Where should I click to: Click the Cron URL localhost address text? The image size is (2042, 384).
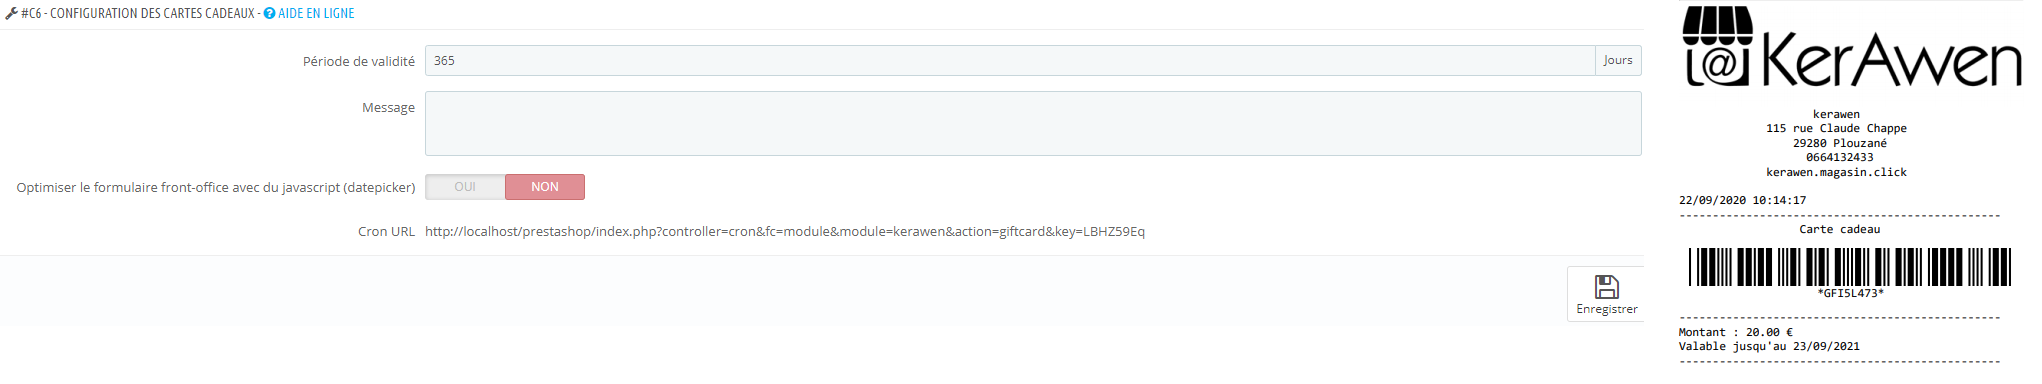[x=785, y=231]
